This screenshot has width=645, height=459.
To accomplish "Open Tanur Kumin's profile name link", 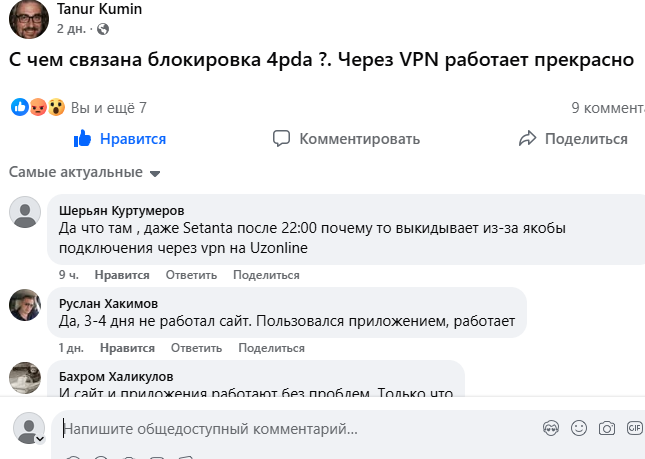I will (99, 9).
